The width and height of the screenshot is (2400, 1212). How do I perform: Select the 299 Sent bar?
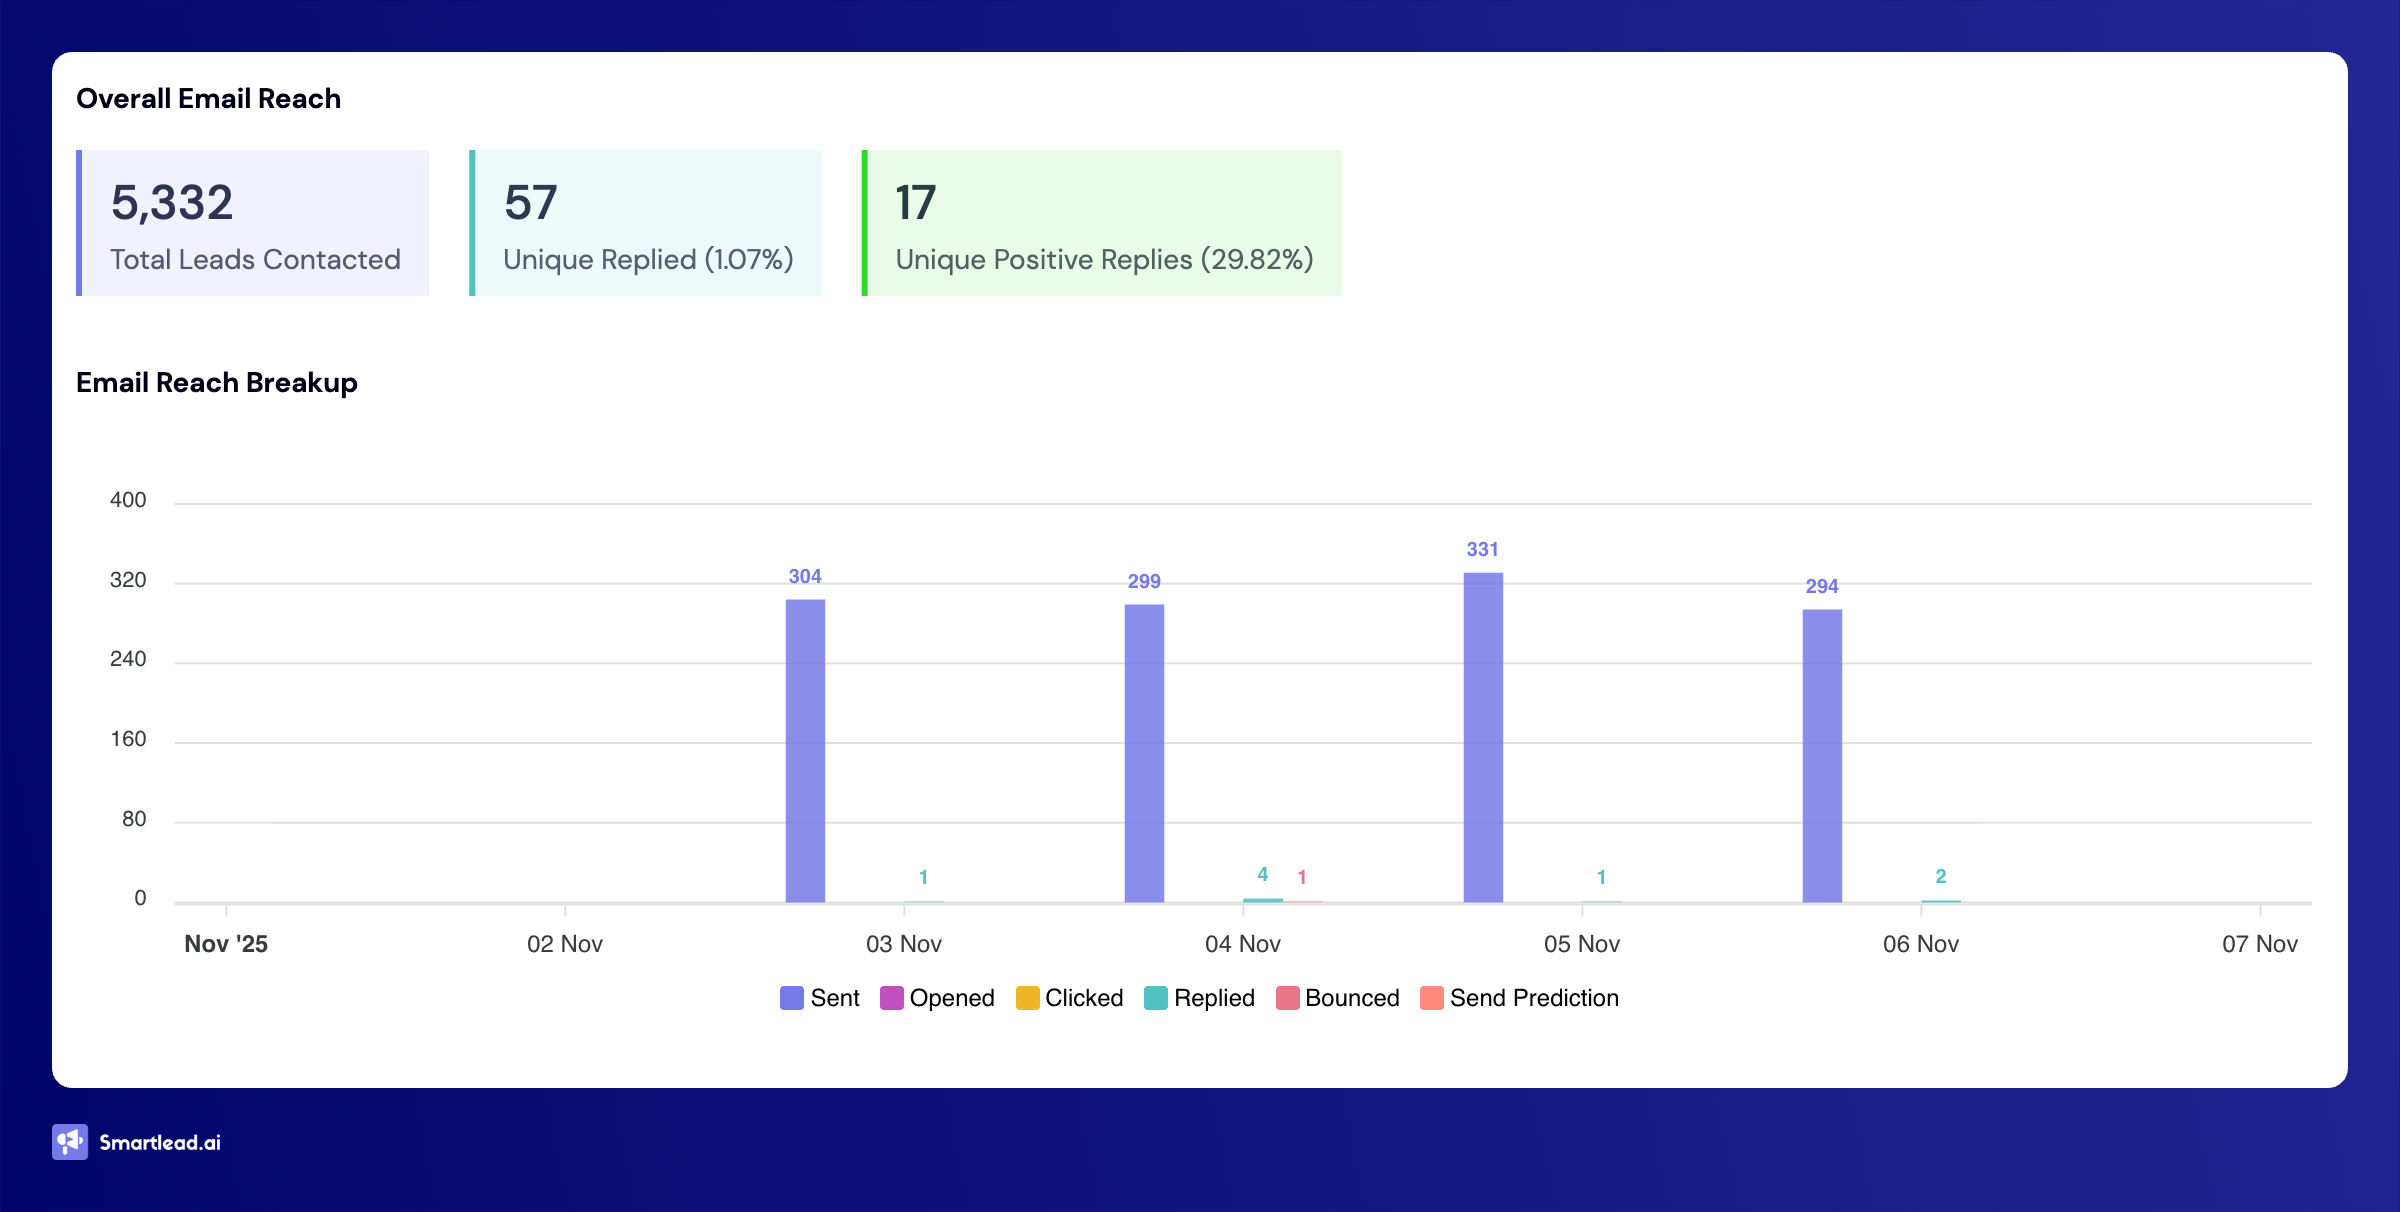click(1144, 752)
